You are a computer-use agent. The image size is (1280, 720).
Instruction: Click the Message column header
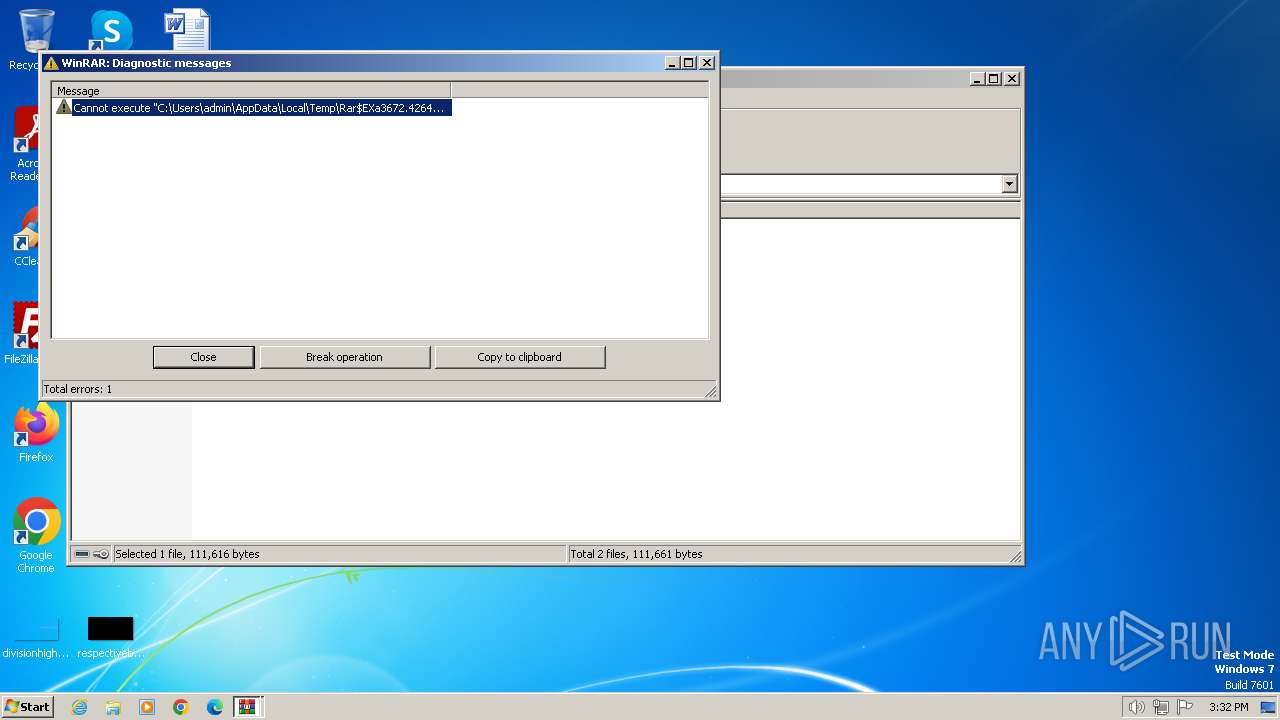coord(251,90)
